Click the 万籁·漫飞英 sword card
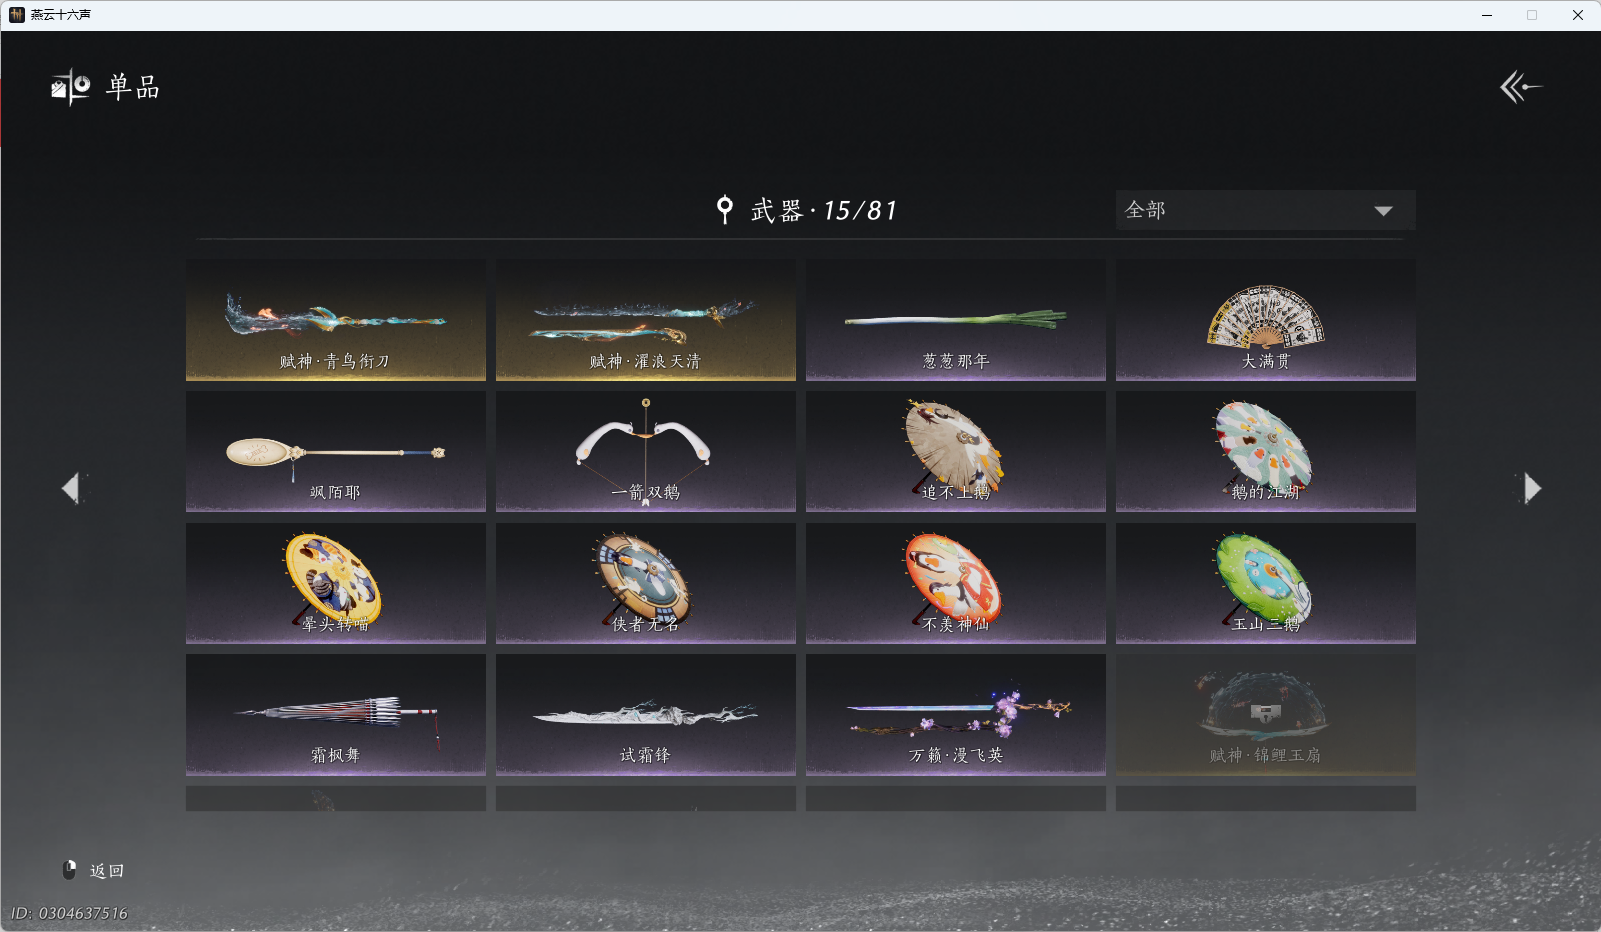 pyautogui.click(x=955, y=714)
